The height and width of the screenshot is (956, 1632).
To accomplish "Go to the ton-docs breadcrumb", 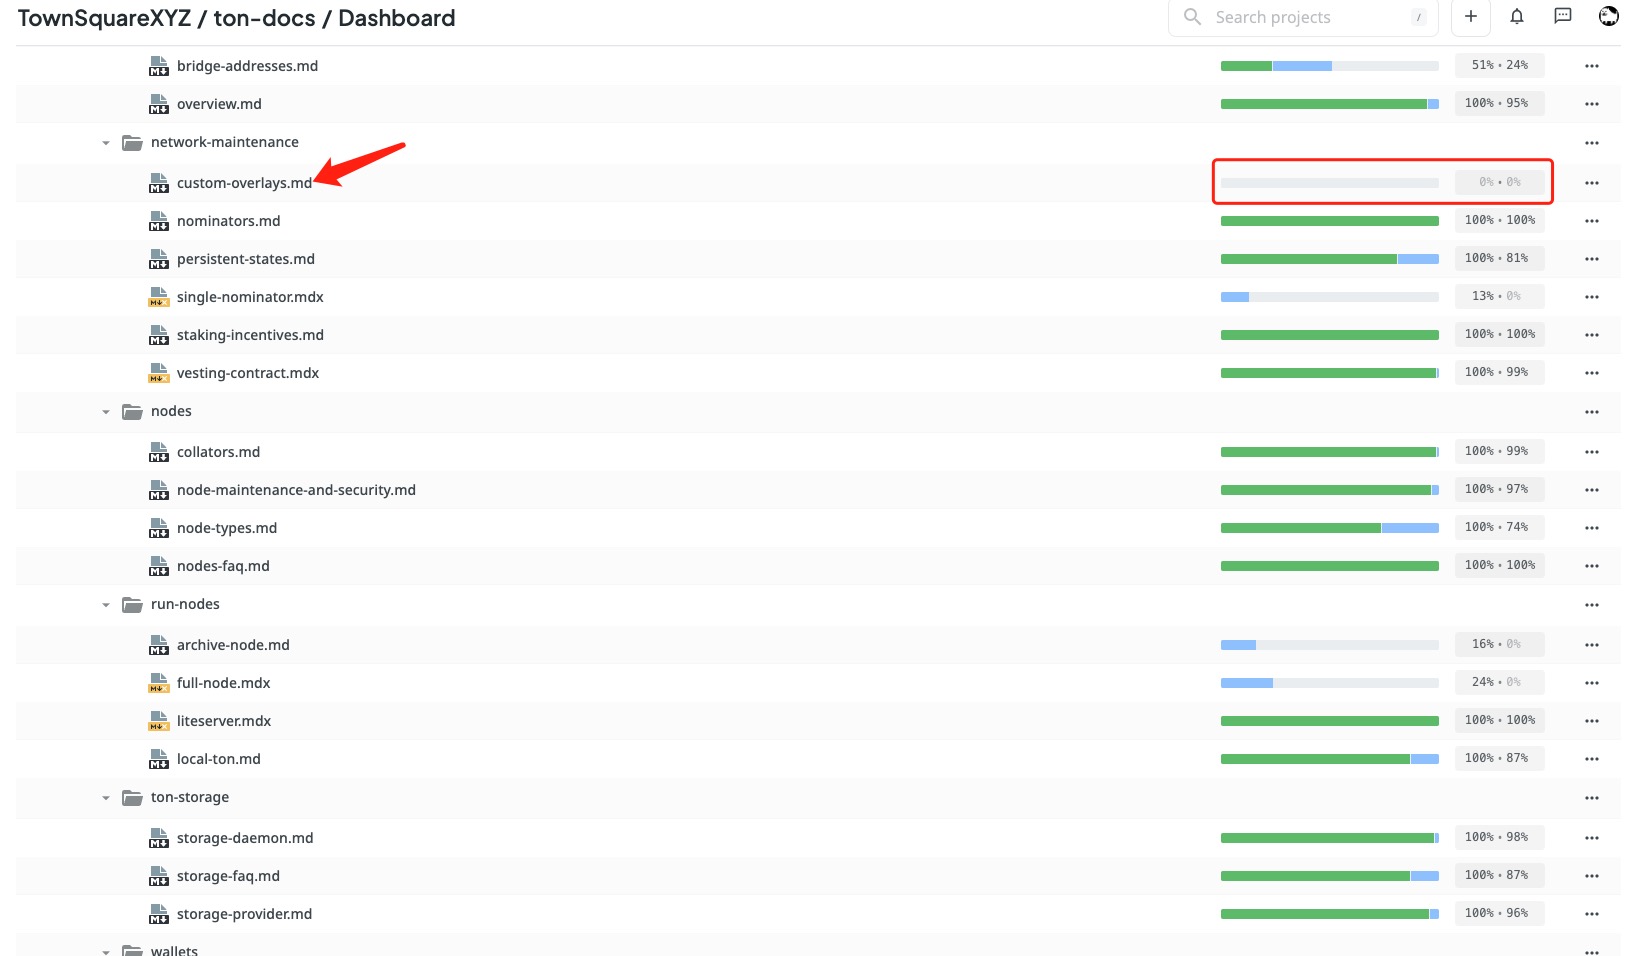I will click(x=264, y=18).
